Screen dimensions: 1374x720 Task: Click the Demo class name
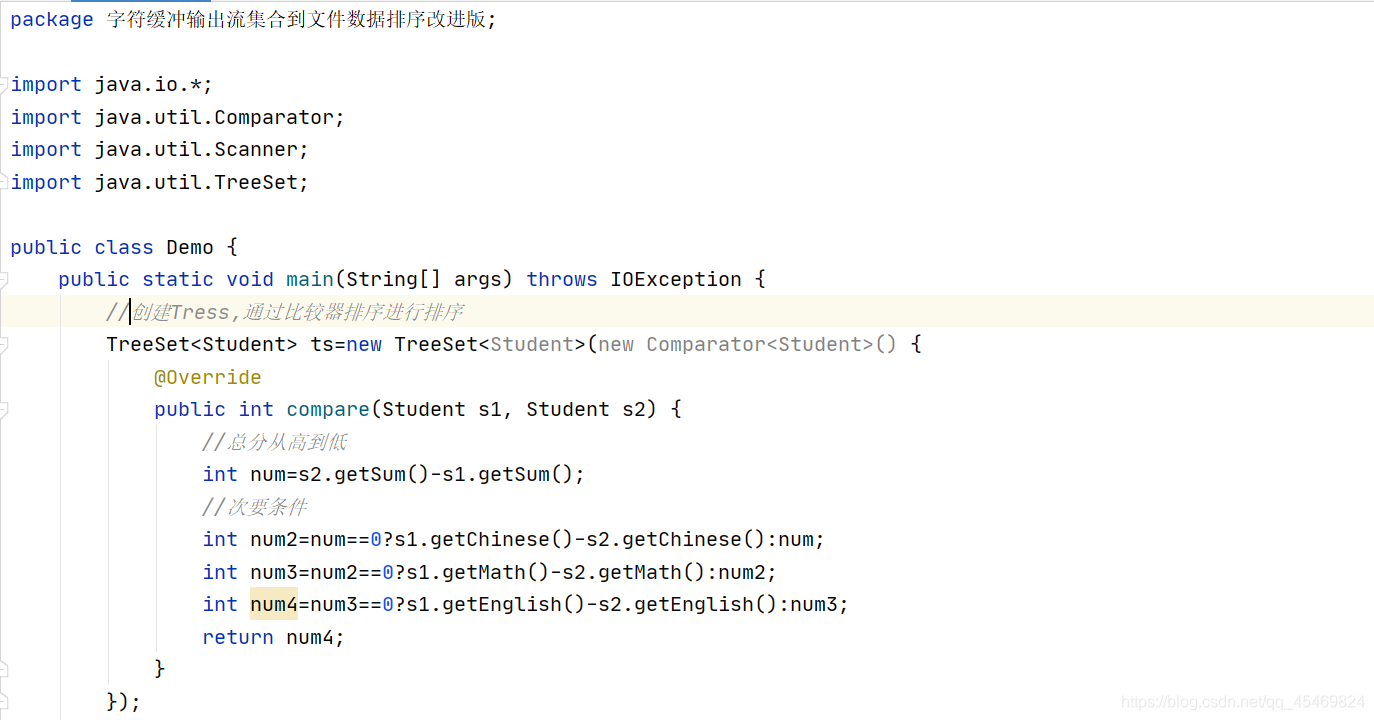pyautogui.click(x=190, y=248)
